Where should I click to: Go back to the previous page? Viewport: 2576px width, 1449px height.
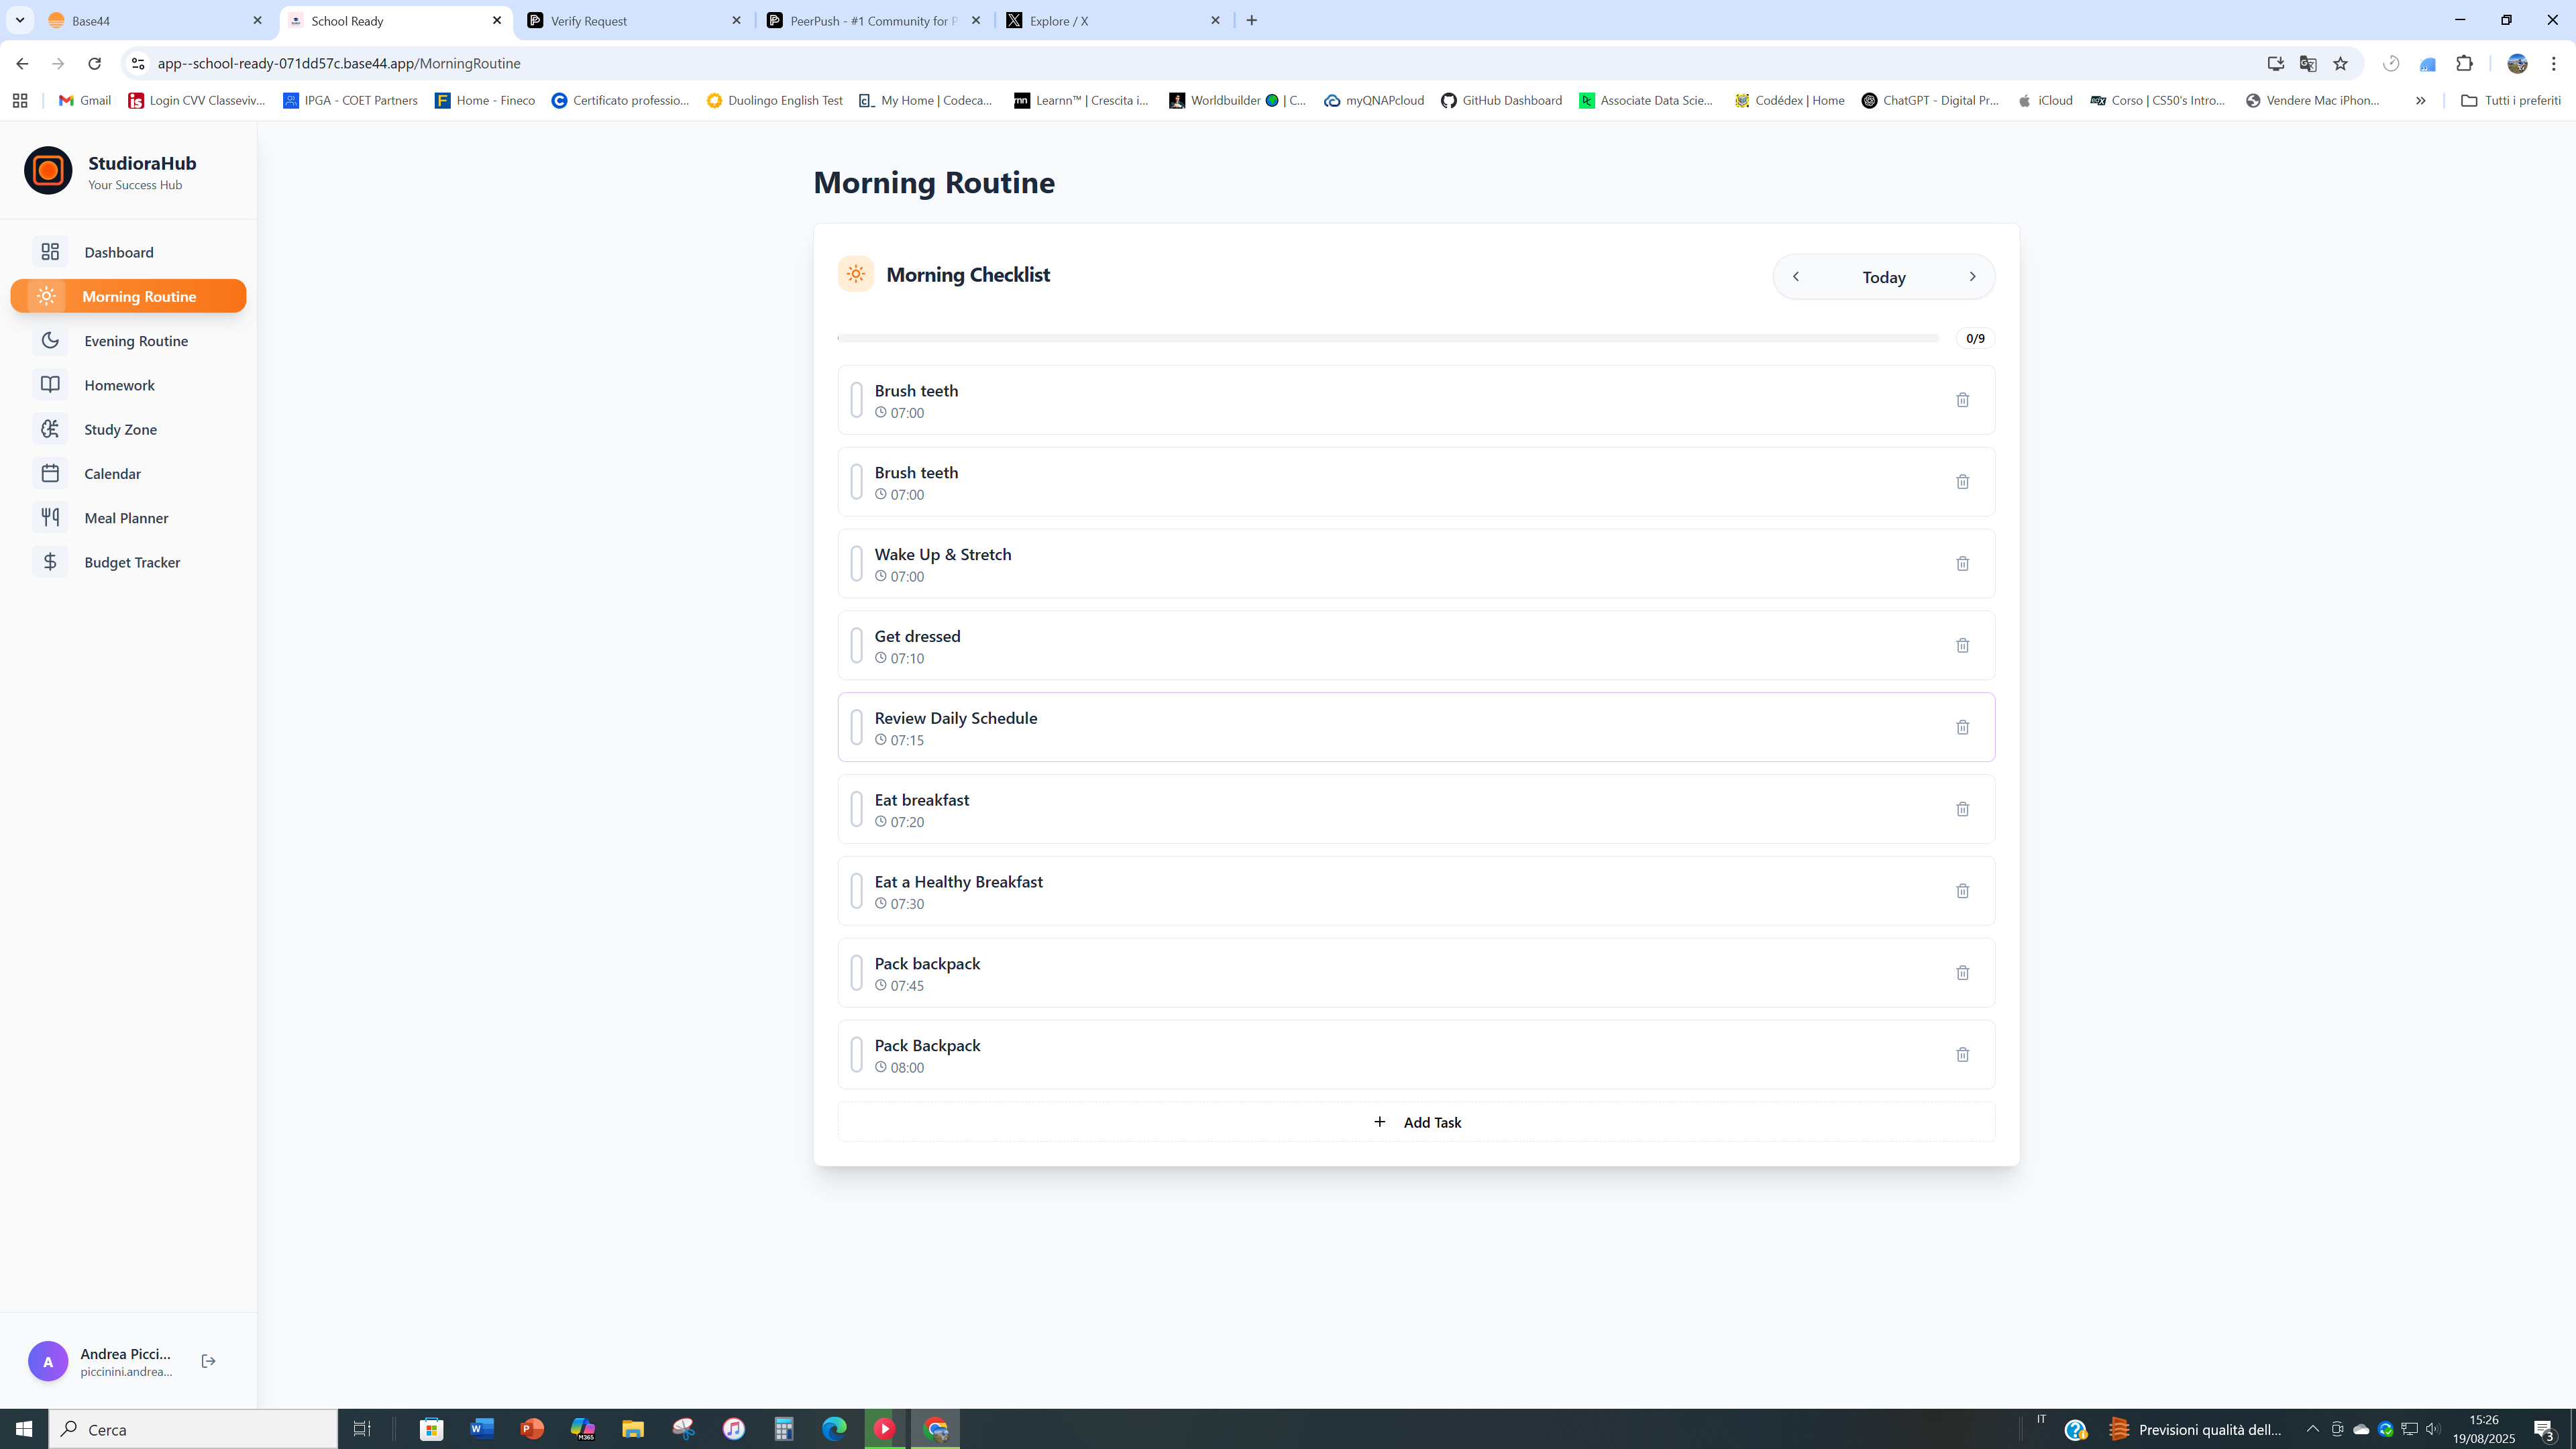click(x=22, y=64)
